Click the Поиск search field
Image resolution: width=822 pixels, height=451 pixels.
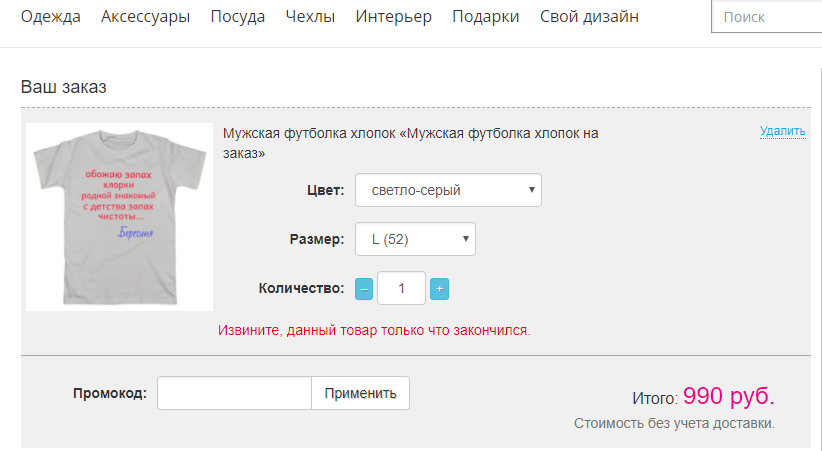[x=767, y=18]
